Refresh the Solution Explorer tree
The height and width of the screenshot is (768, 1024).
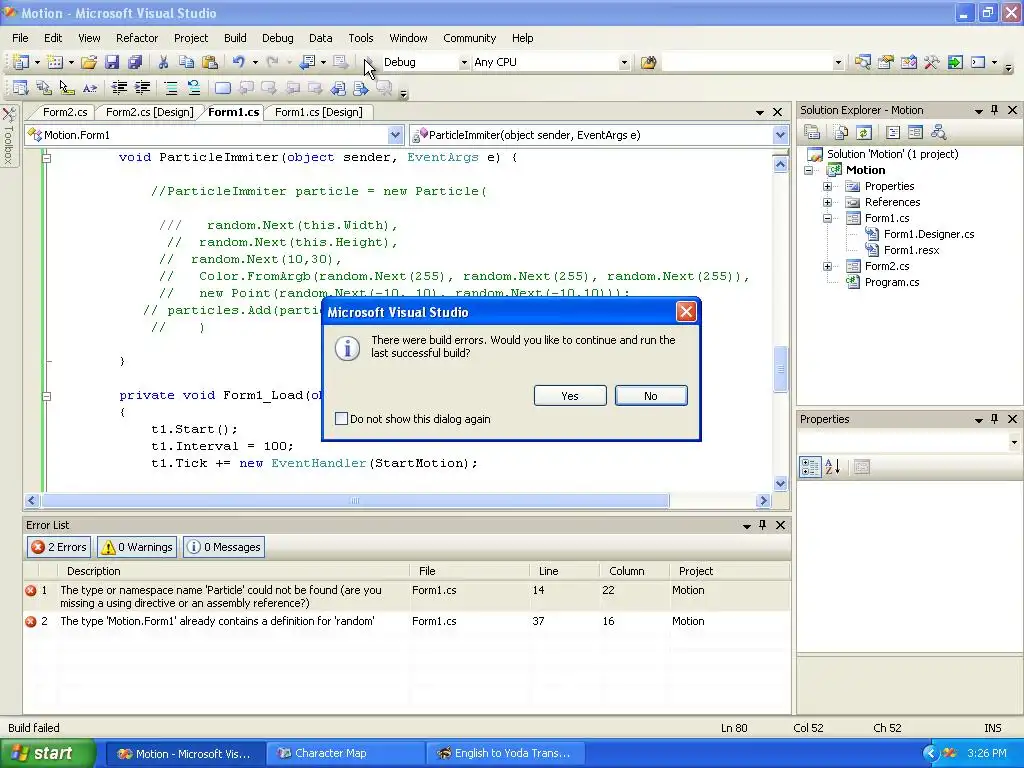click(863, 133)
